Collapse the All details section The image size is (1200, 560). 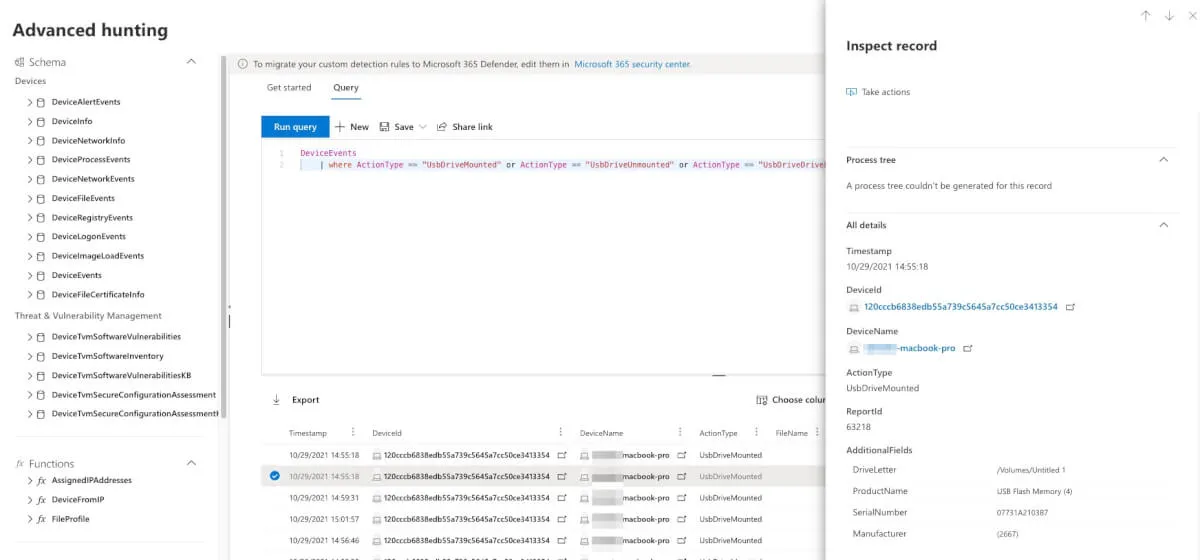(1163, 225)
